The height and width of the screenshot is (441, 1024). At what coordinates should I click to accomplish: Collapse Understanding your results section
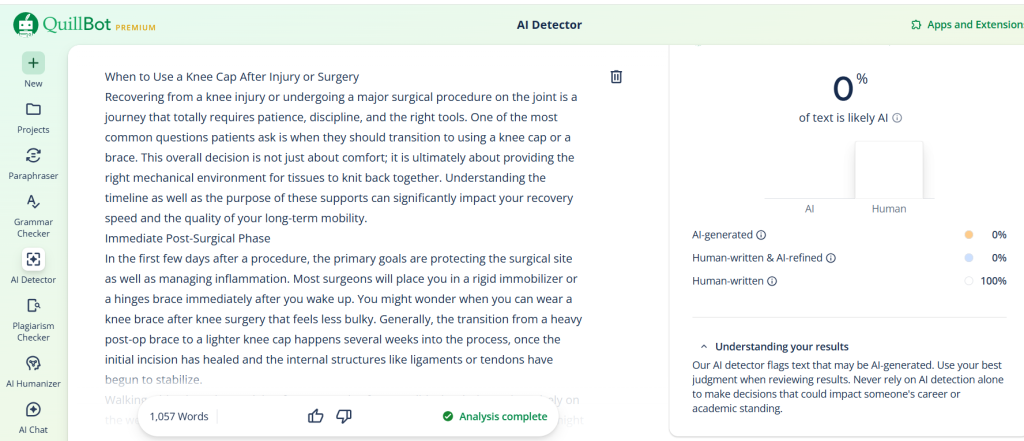point(704,346)
